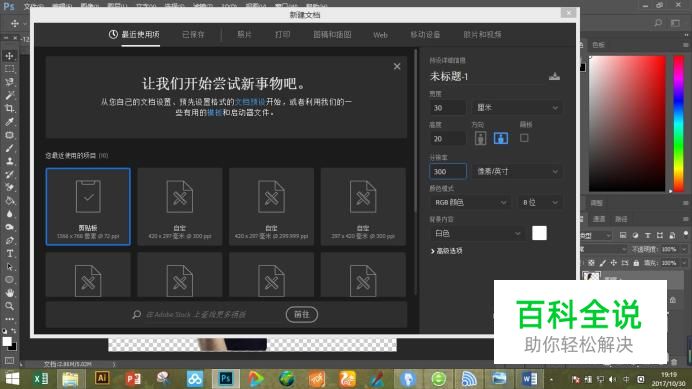Select the Move tool in the toolbar
692x389 pixels.
pyautogui.click(x=9, y=56)
